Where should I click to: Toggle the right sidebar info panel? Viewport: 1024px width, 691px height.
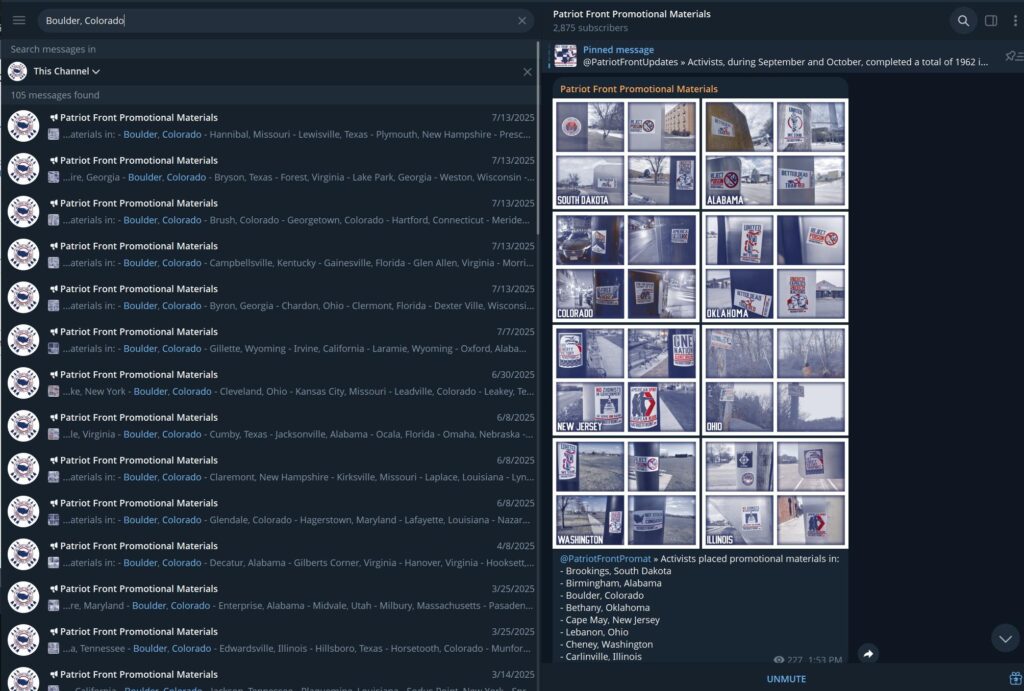(x=991, y=21)
